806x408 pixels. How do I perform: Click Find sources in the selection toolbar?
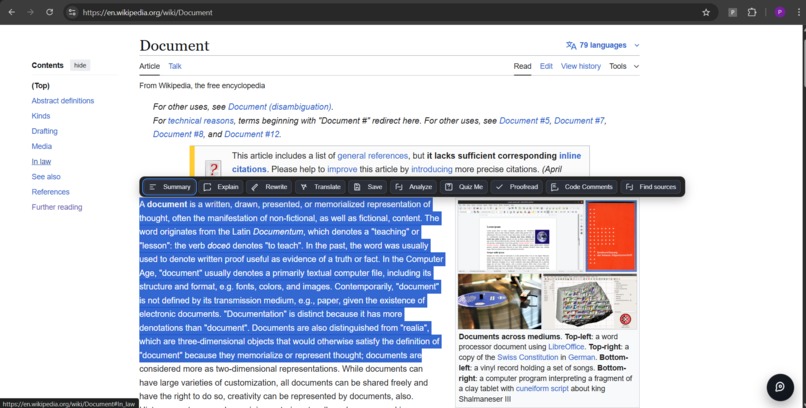click(x=651, y=187)
